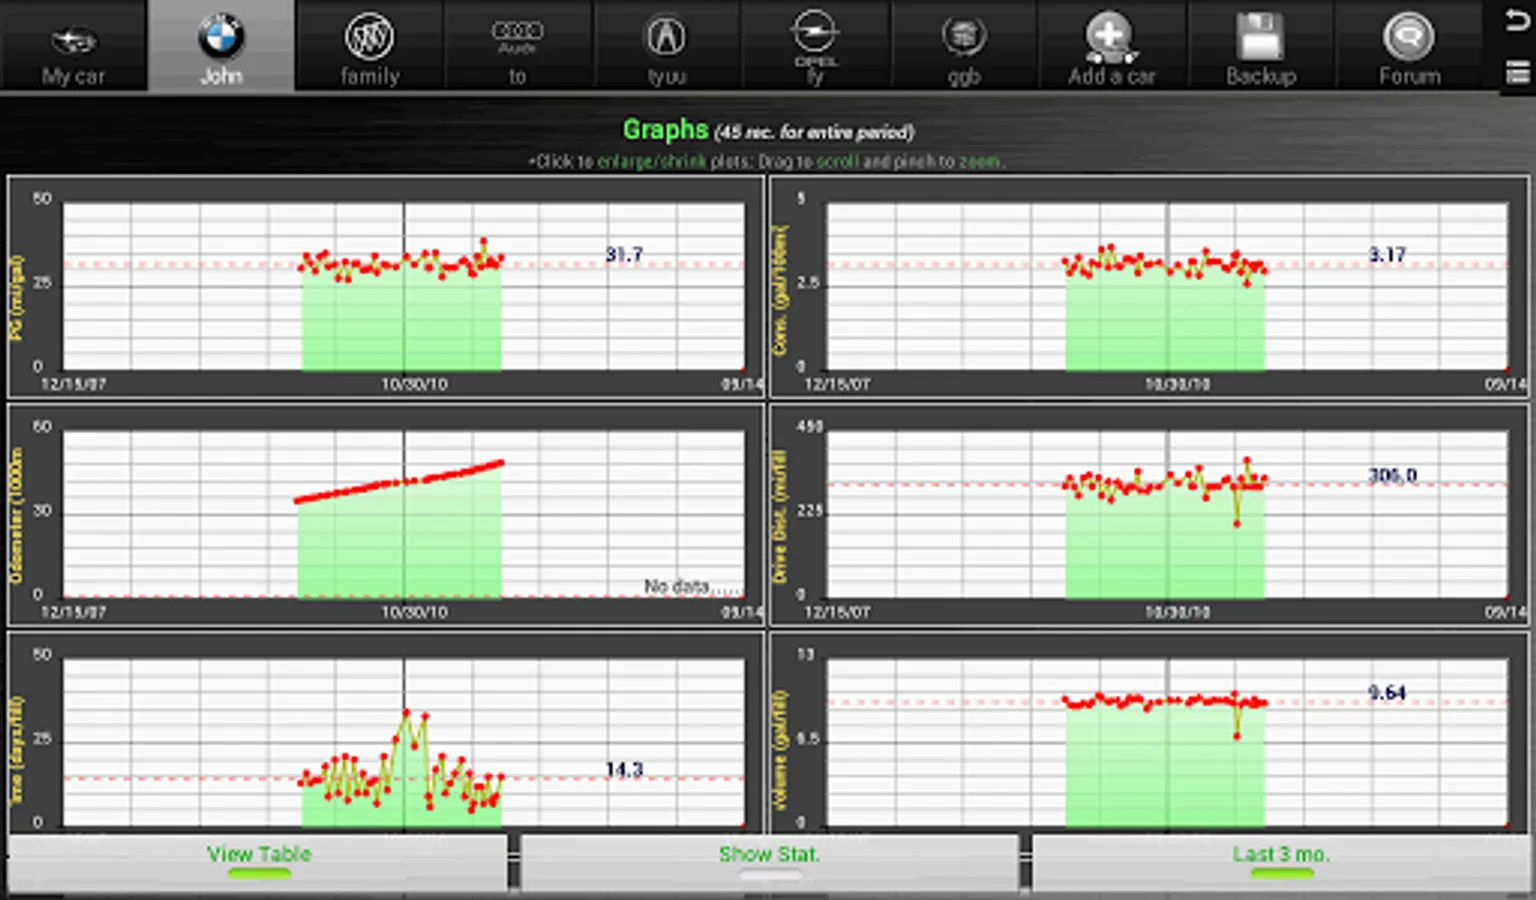This screenshot has width=1536, height=900.
Task: Click the back arrow icon
Action: 1517,22
